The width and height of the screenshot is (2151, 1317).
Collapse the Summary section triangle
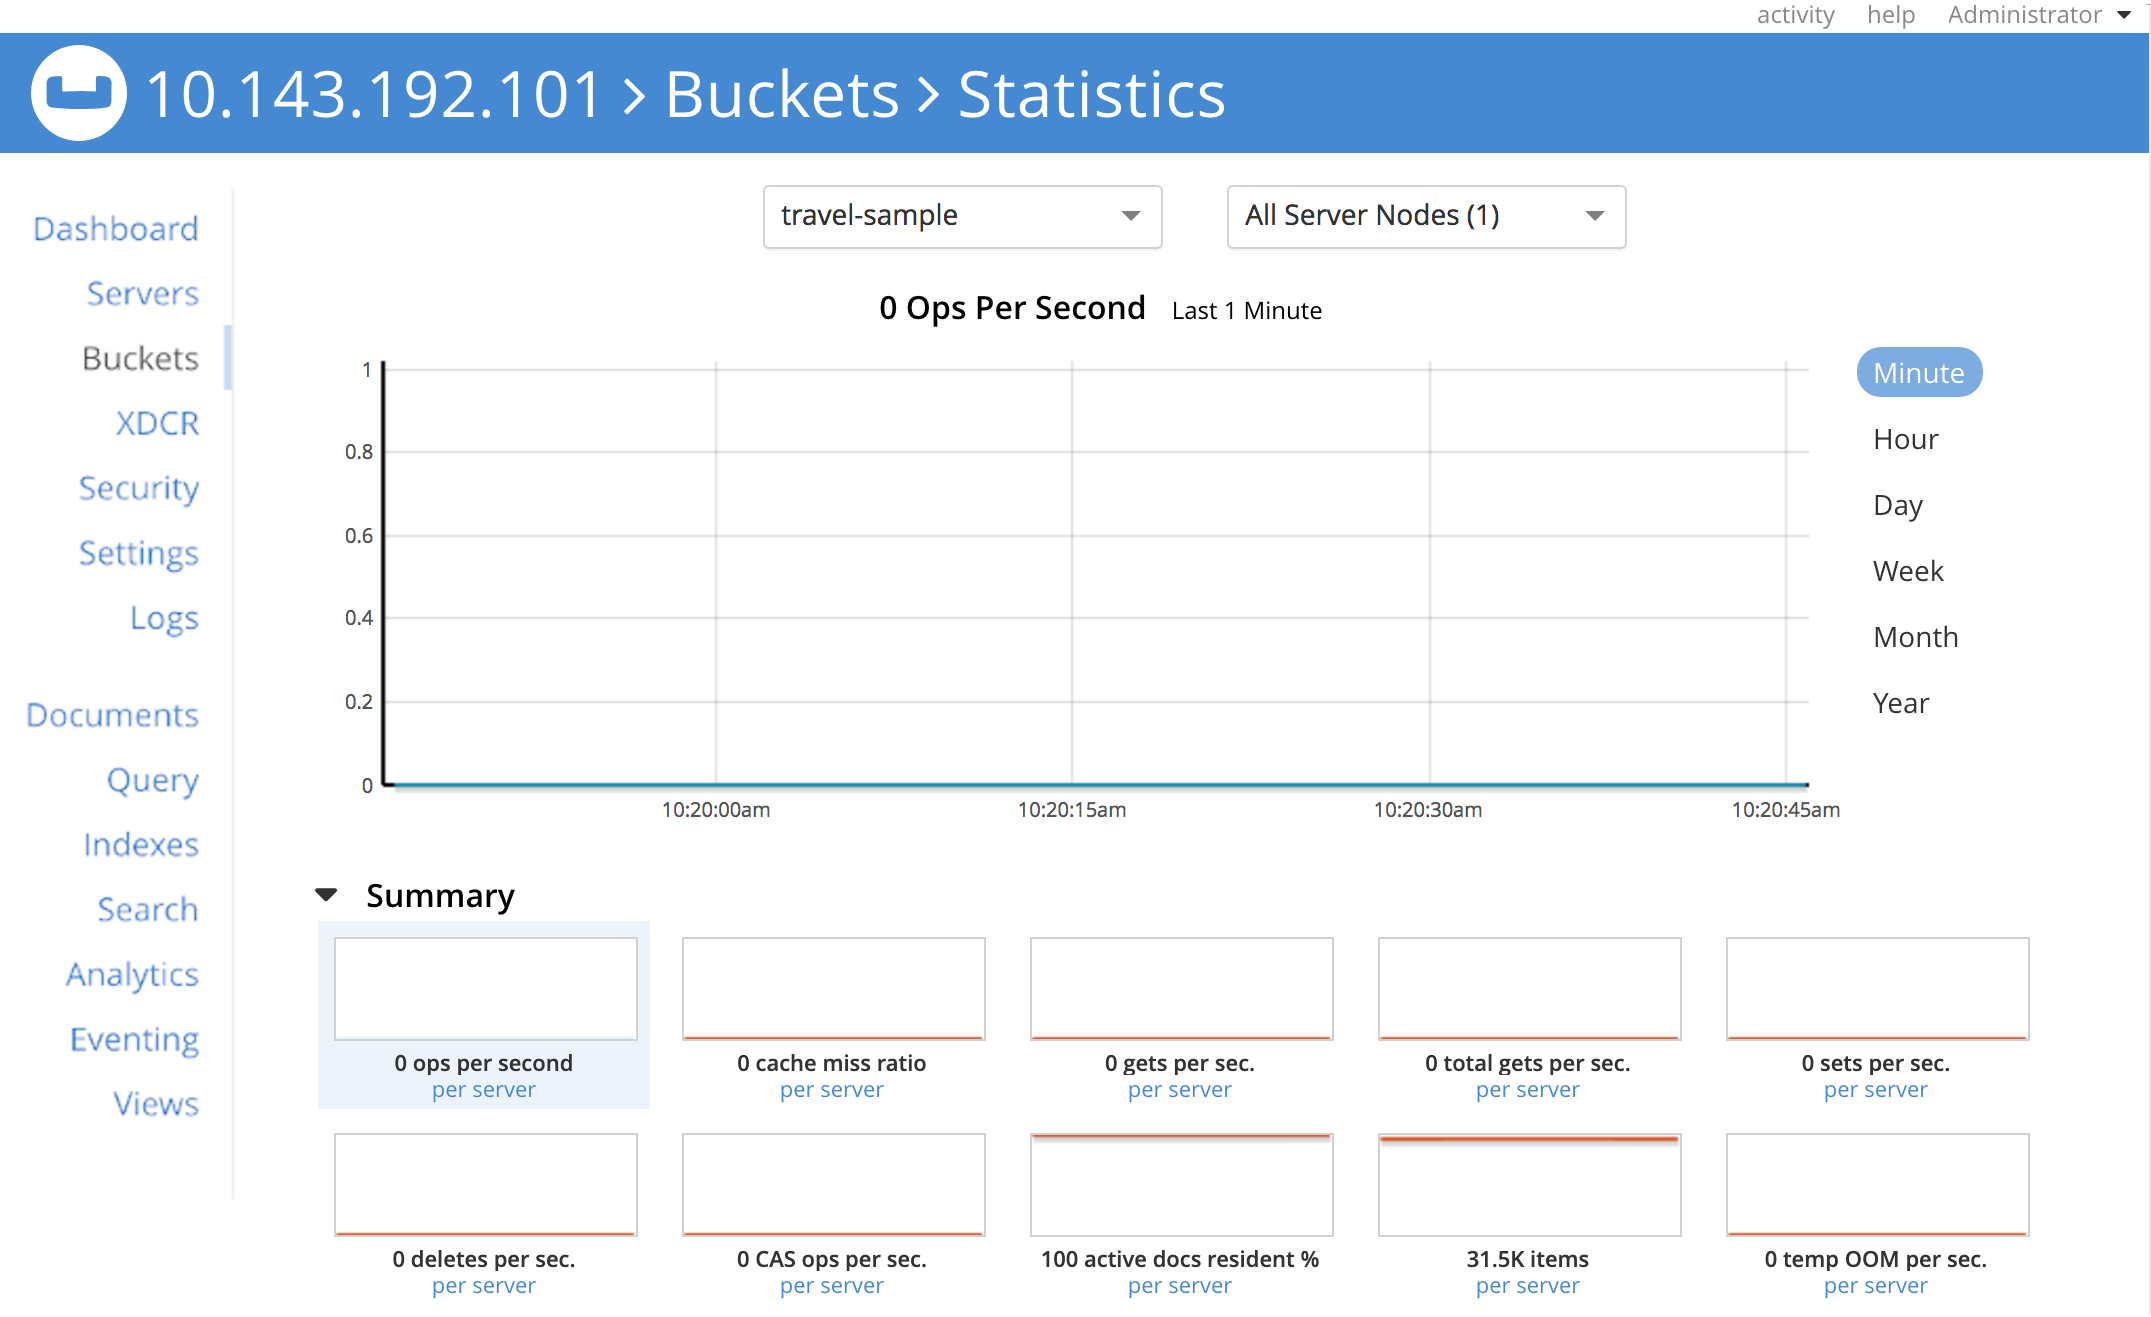(326, 894)
